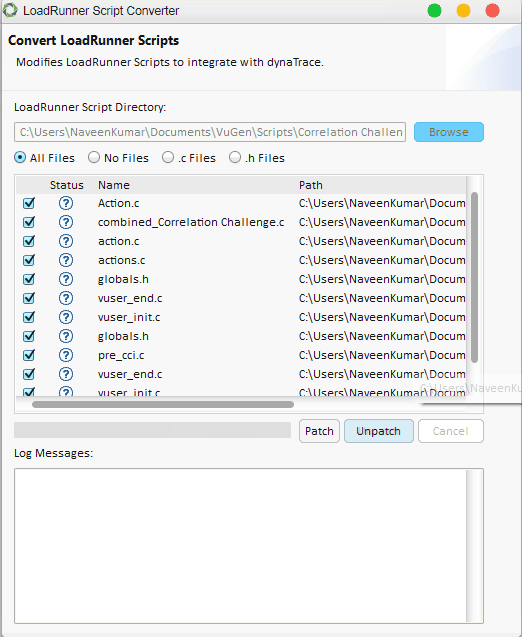Click the path cell for actions.c
Screen dimensions: 522x637
(x=382, y=260)
